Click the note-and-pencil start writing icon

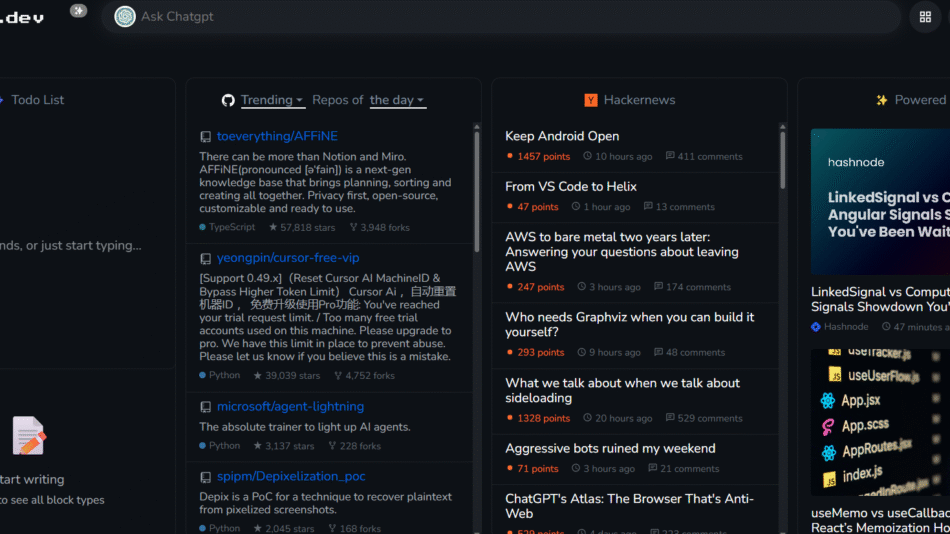click(29, 436)
